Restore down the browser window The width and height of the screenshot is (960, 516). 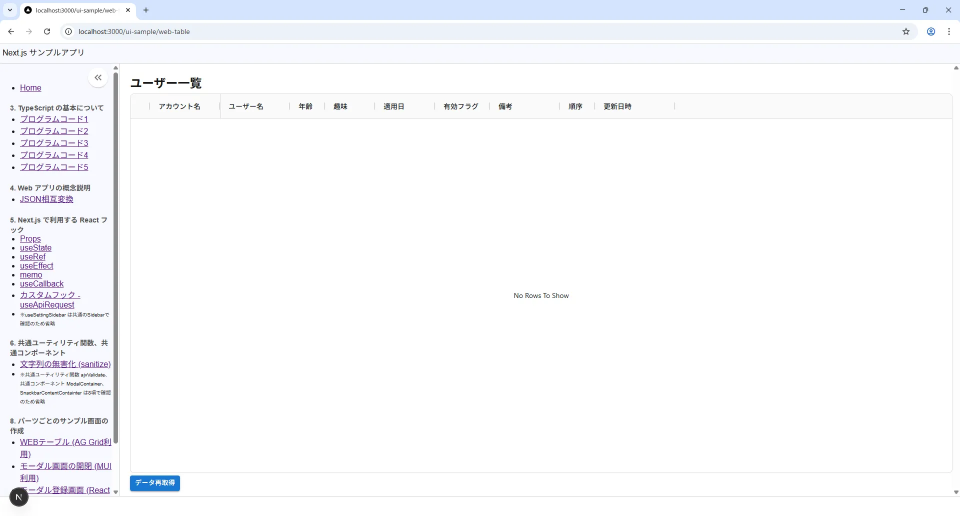click(x=925, y=10)
